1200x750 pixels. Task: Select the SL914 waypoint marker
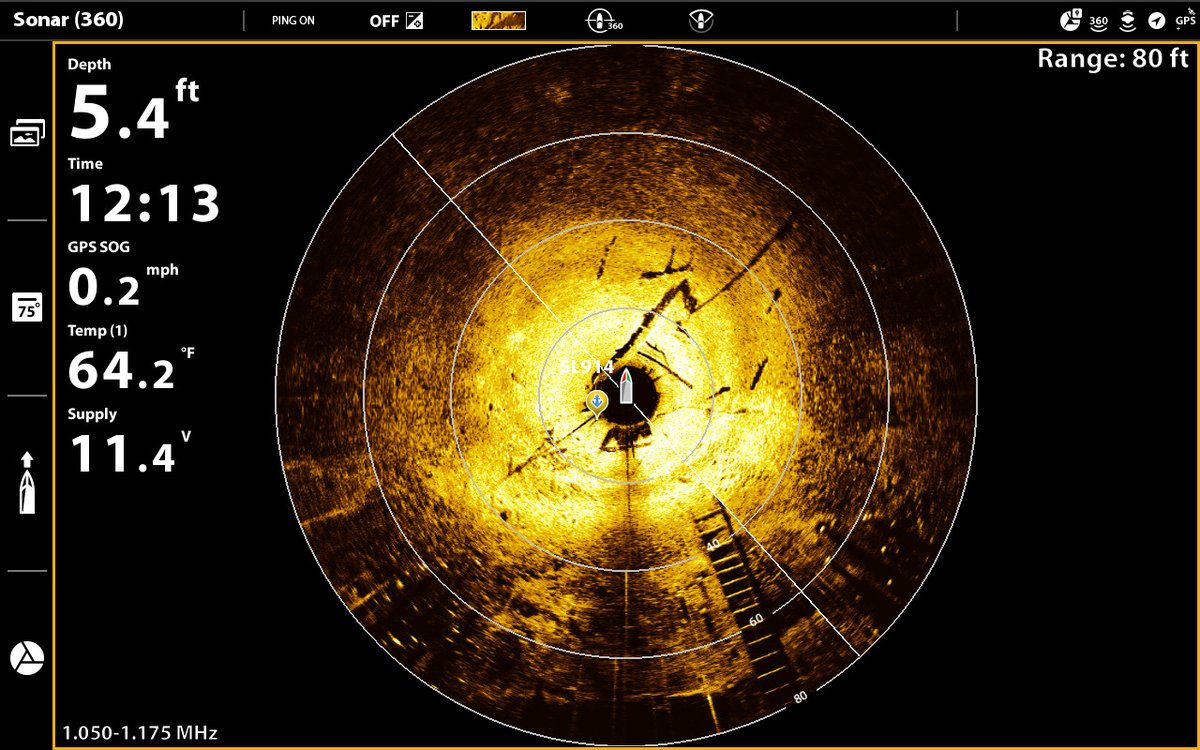pos(596,402)
